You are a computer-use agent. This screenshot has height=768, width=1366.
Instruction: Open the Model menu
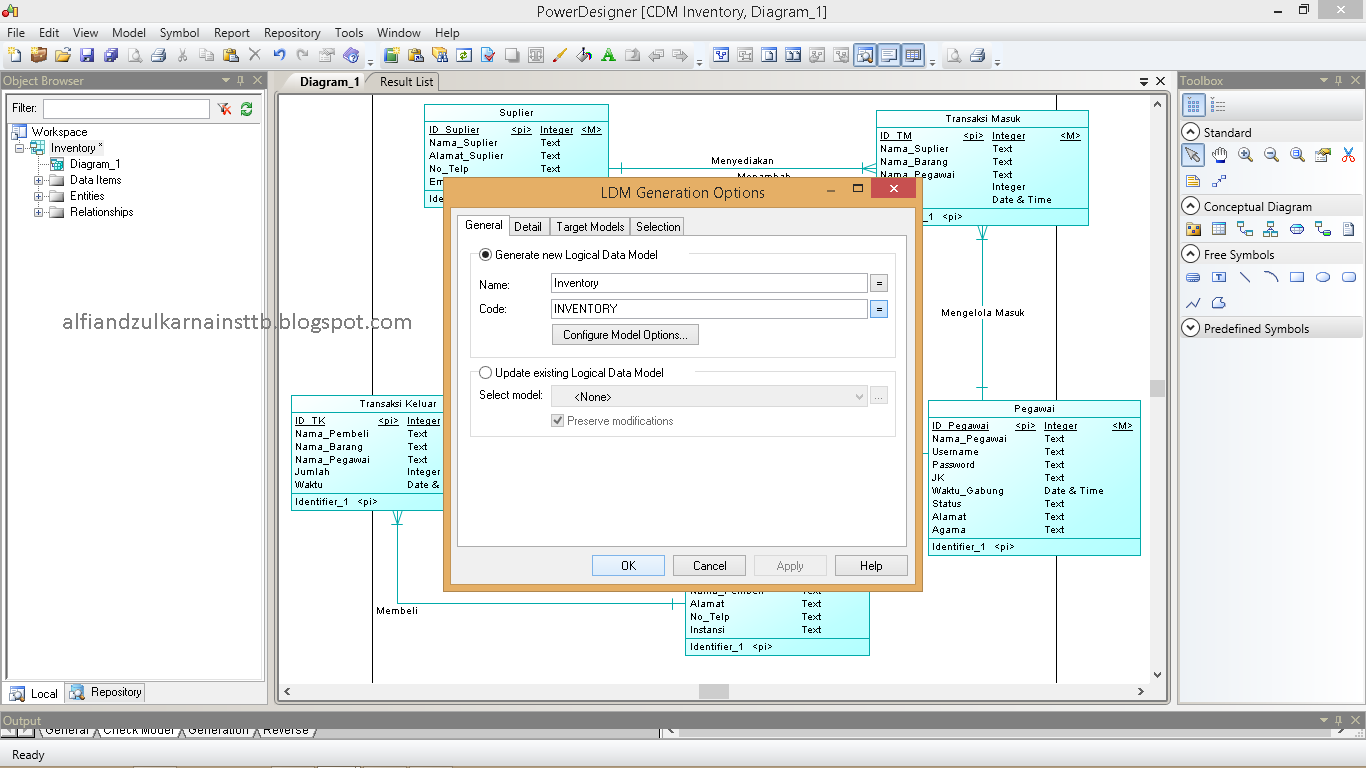(x=128, y=32)
